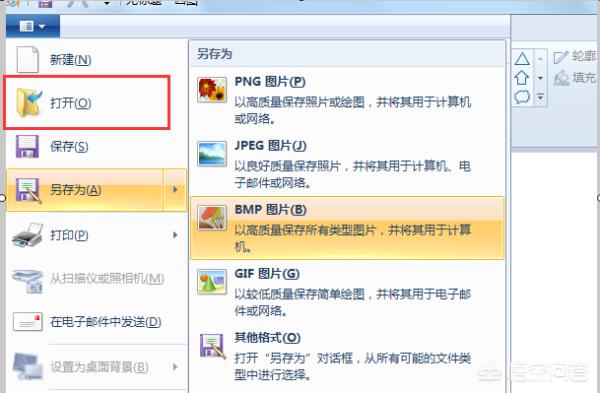Choose 另存为(A) menu entry text

click(75, 190)
